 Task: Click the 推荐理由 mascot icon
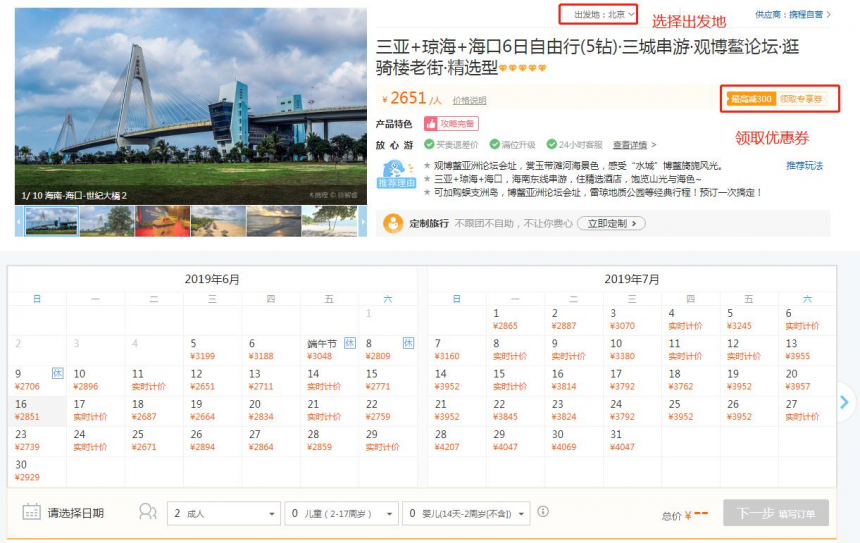click(396, 174)
